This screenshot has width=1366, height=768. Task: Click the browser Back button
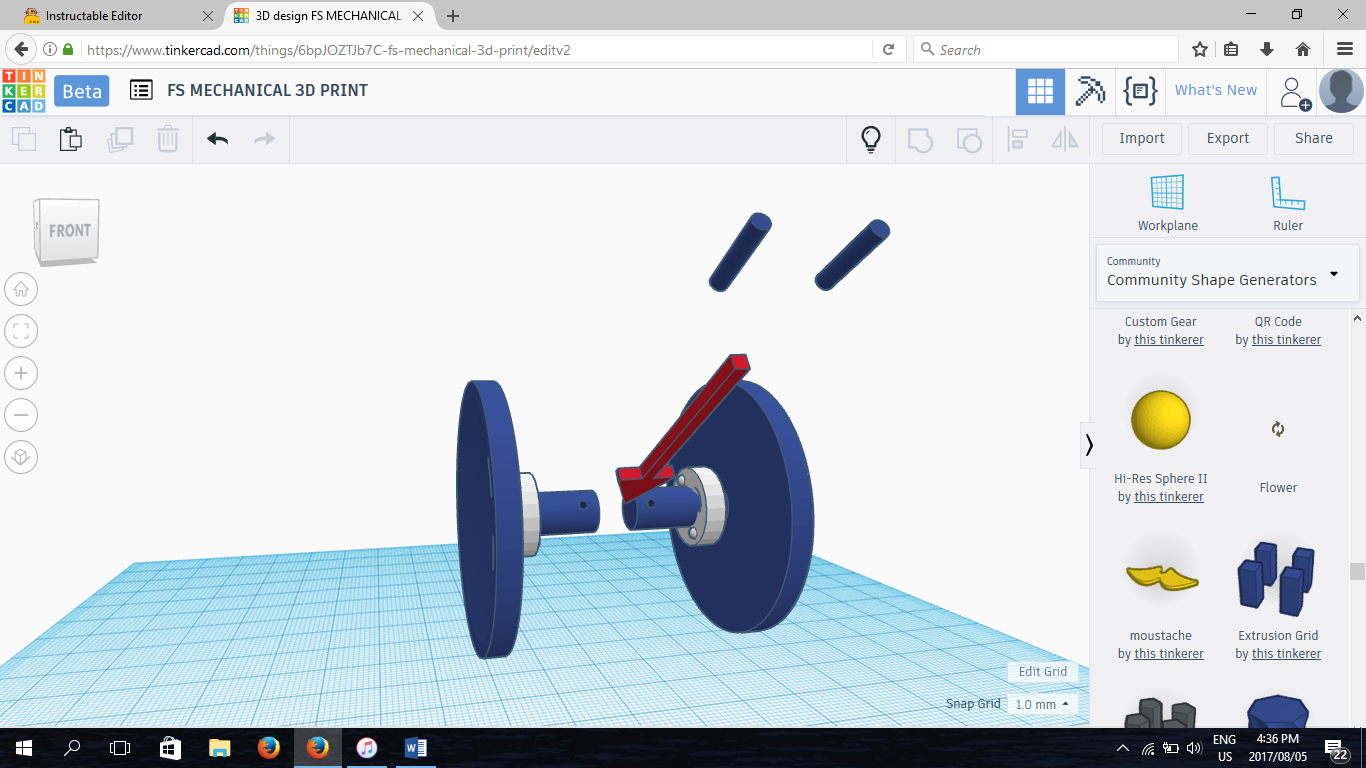[x=20, y=49]
